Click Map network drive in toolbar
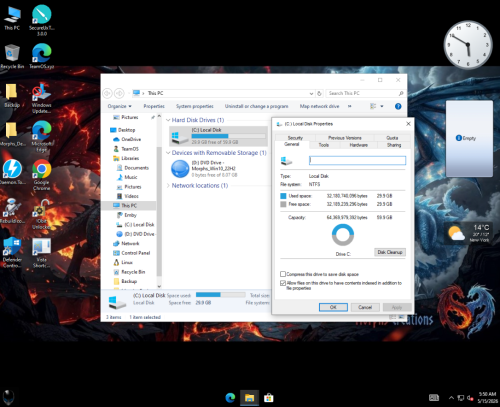 [319, 106]
